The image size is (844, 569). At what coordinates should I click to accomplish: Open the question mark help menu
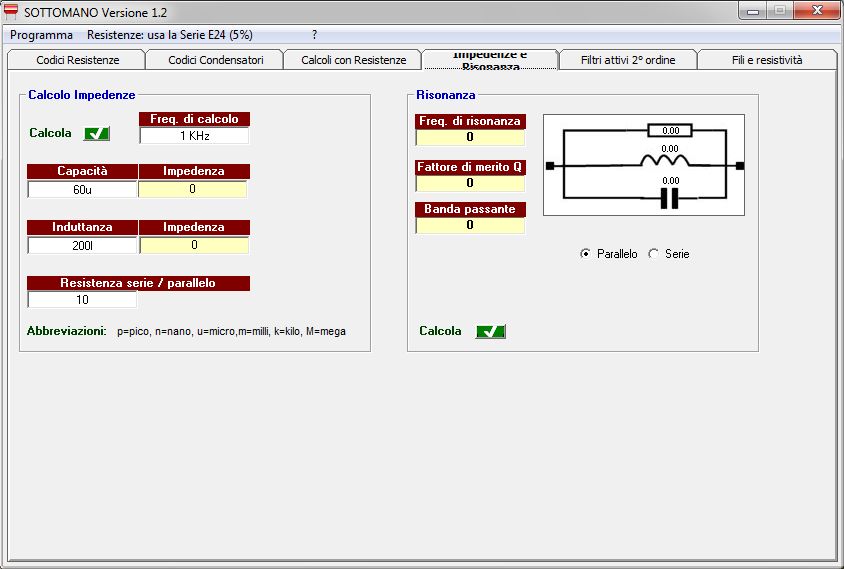point(314,34)
